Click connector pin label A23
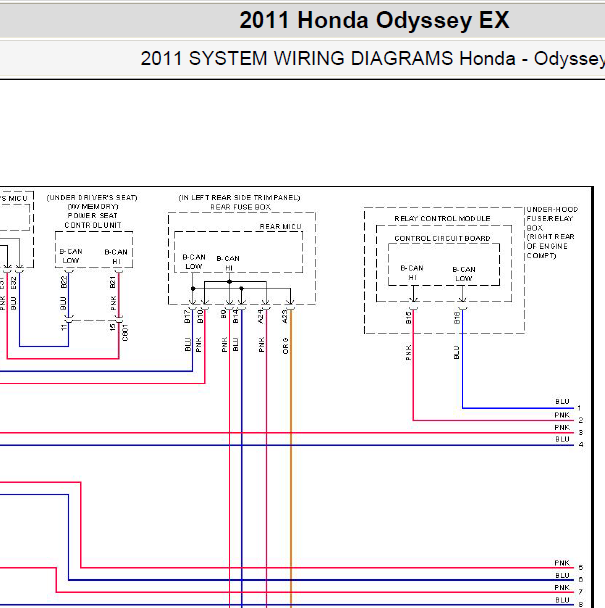This screenshot has width=605, height=608. click(x=285, y=317)
